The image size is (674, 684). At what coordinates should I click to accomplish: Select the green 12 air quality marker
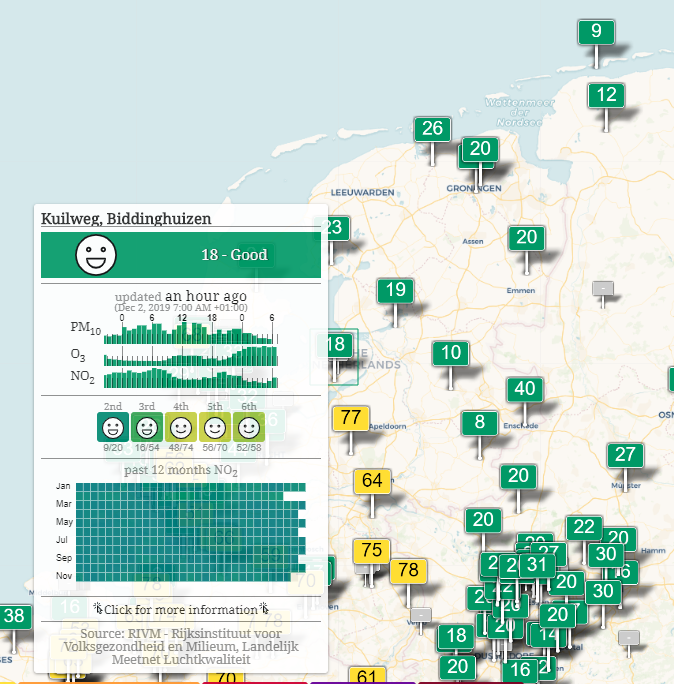coord(606,96)
